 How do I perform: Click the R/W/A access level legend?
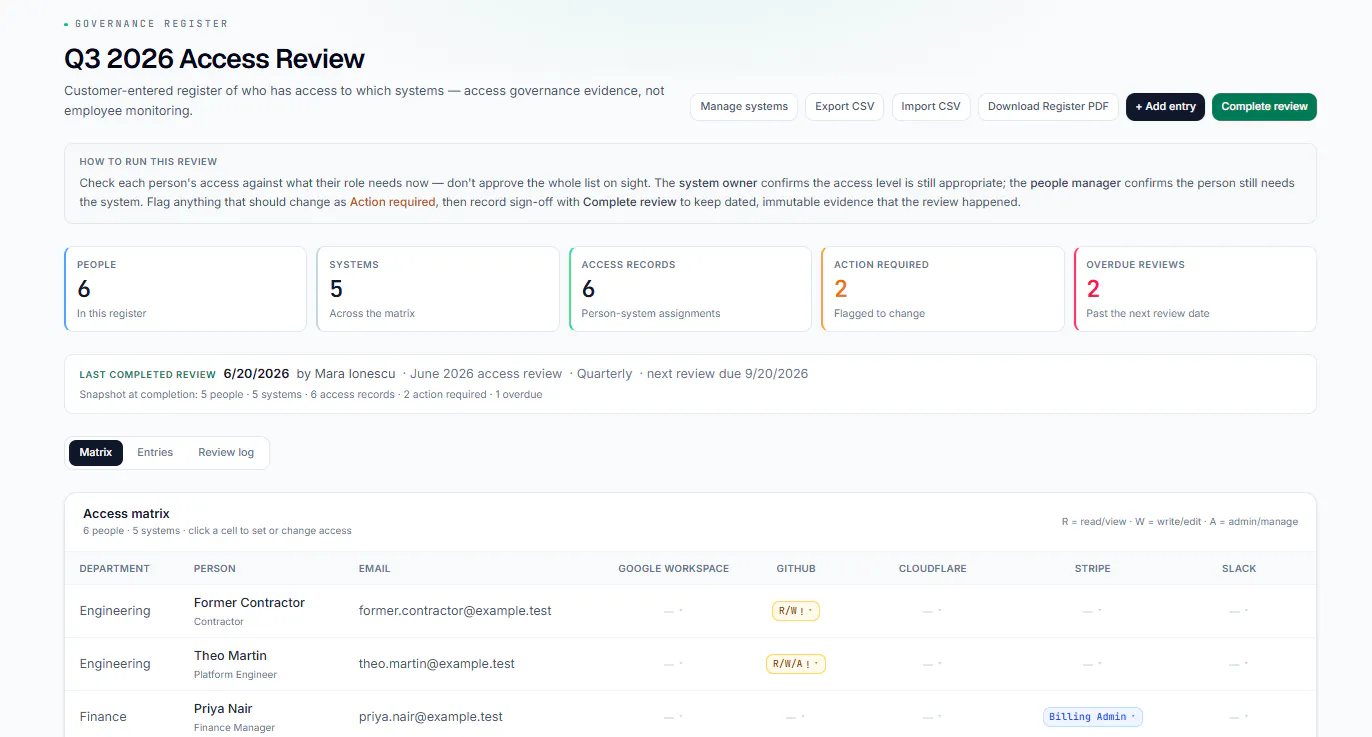point(1180,521)
